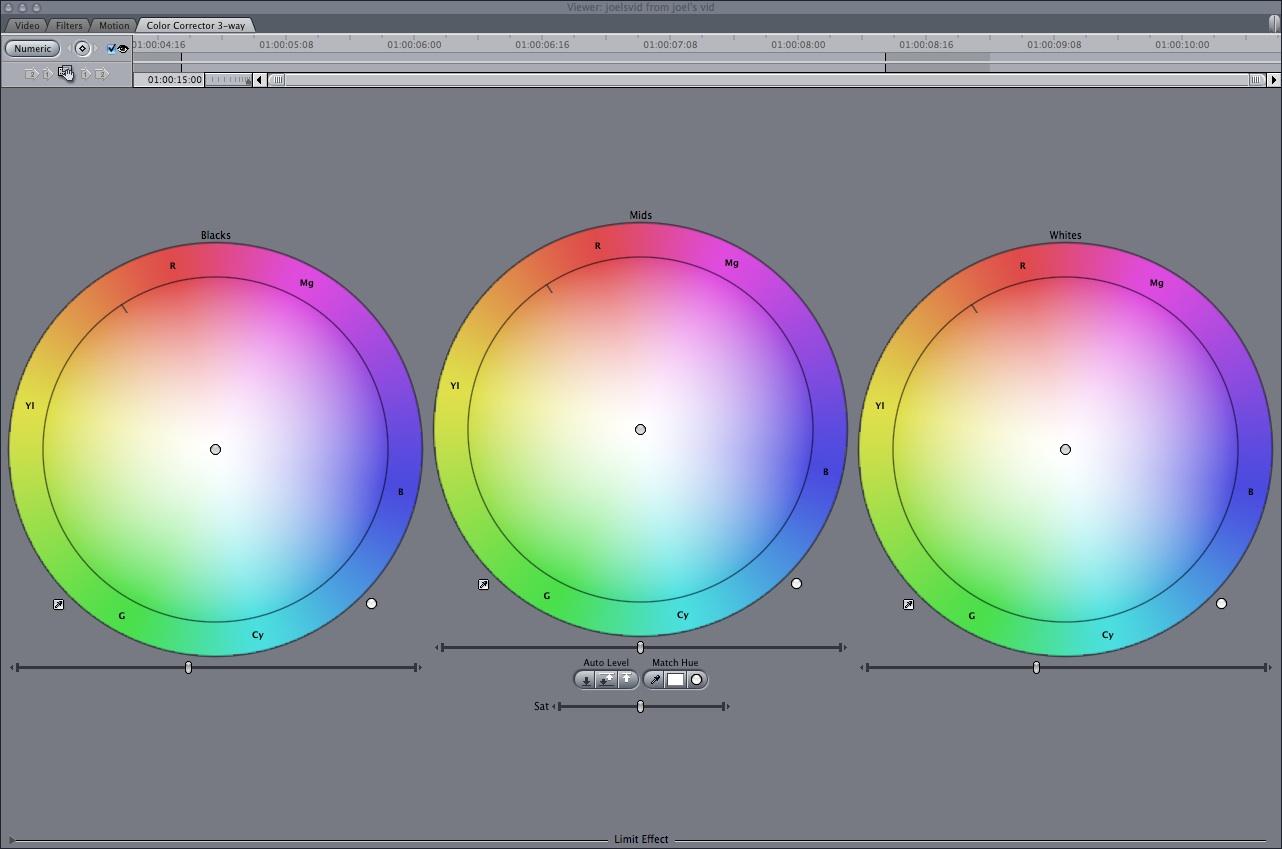This screenshot has width=1282, height=849.
Task: Click the Blacks wheel center balance point
Action: click(215, 450)
